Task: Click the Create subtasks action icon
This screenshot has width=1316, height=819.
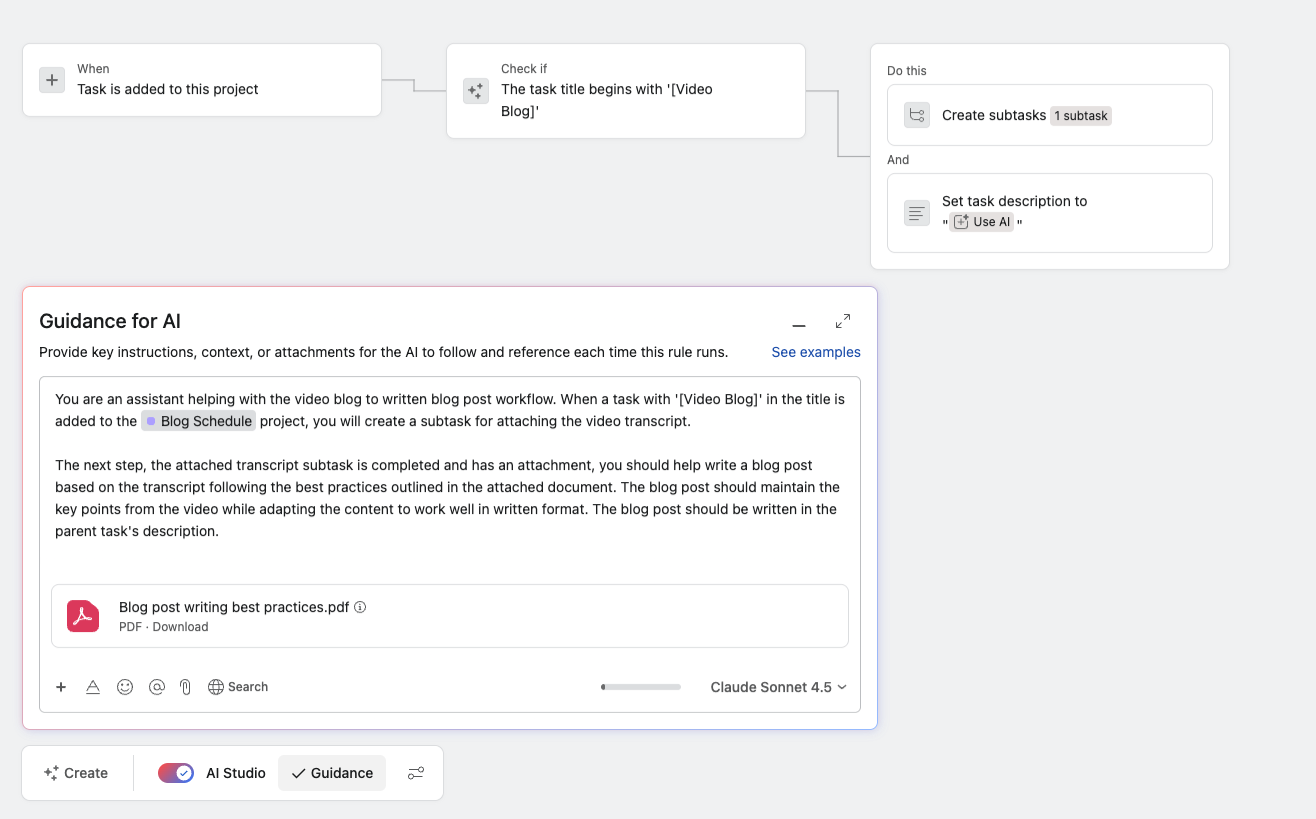Action: 917,115
